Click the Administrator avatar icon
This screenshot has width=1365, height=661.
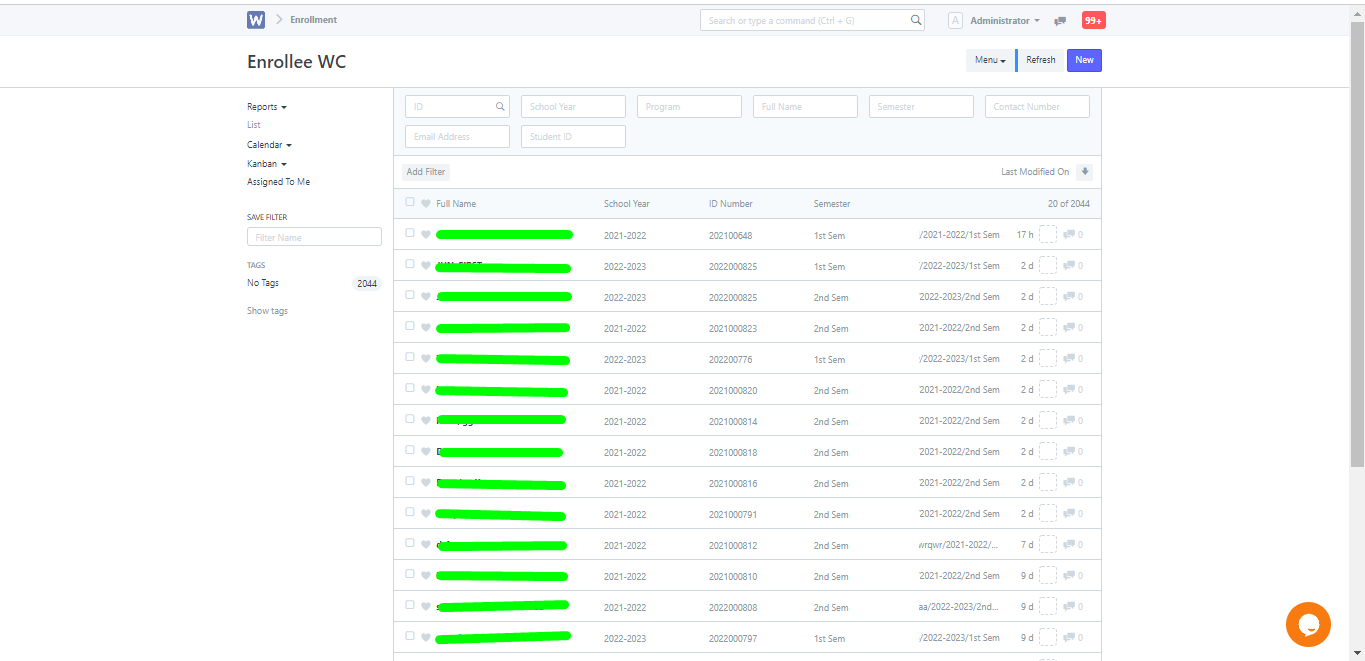955,21
